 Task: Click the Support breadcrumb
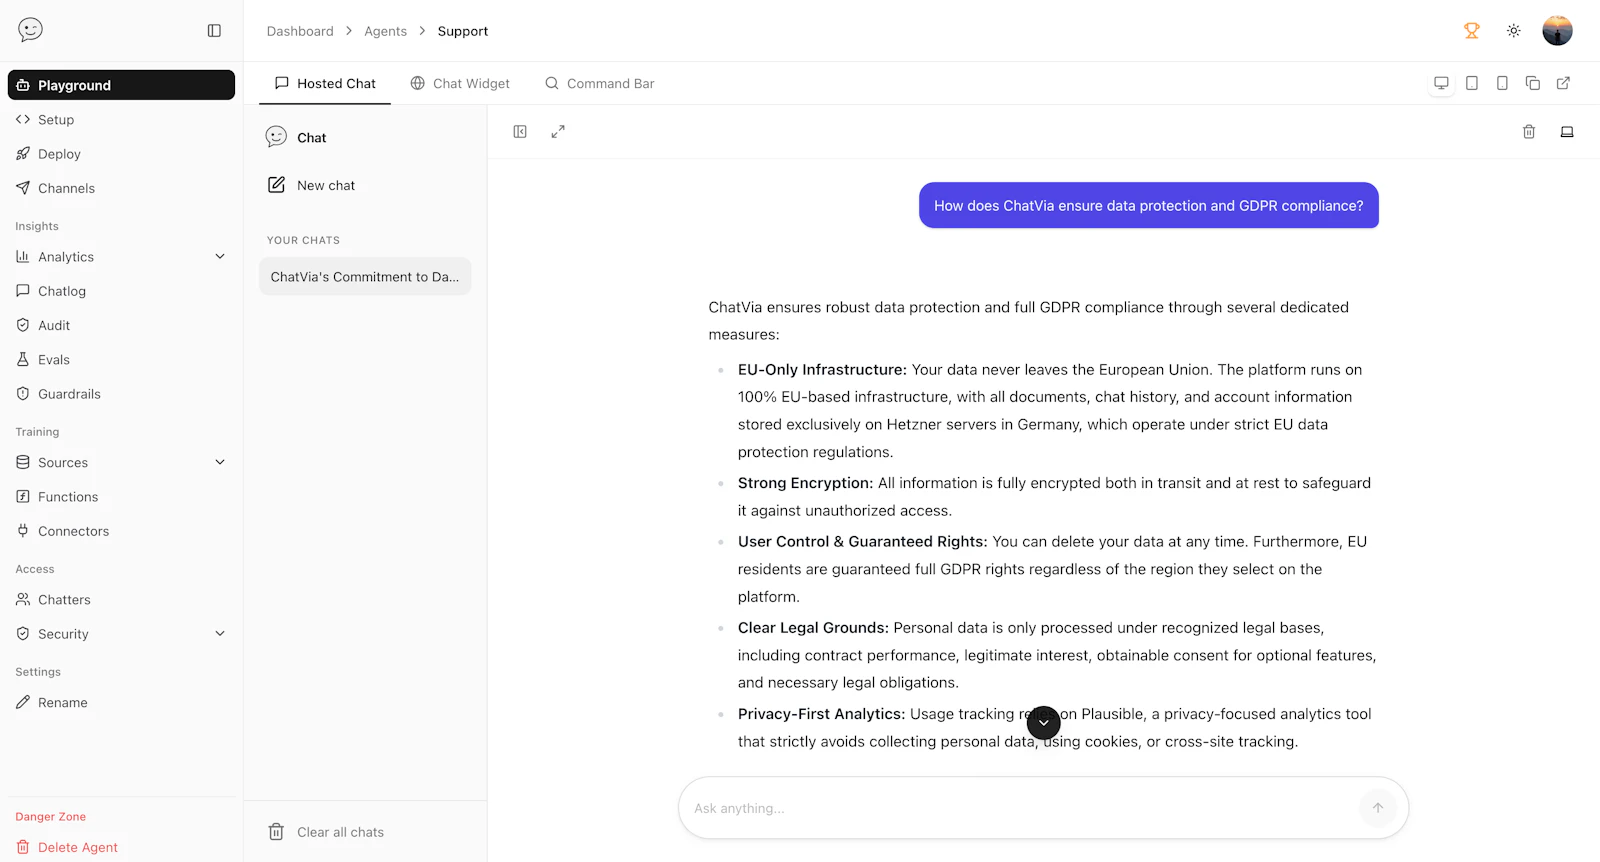[x=463, y=31]
